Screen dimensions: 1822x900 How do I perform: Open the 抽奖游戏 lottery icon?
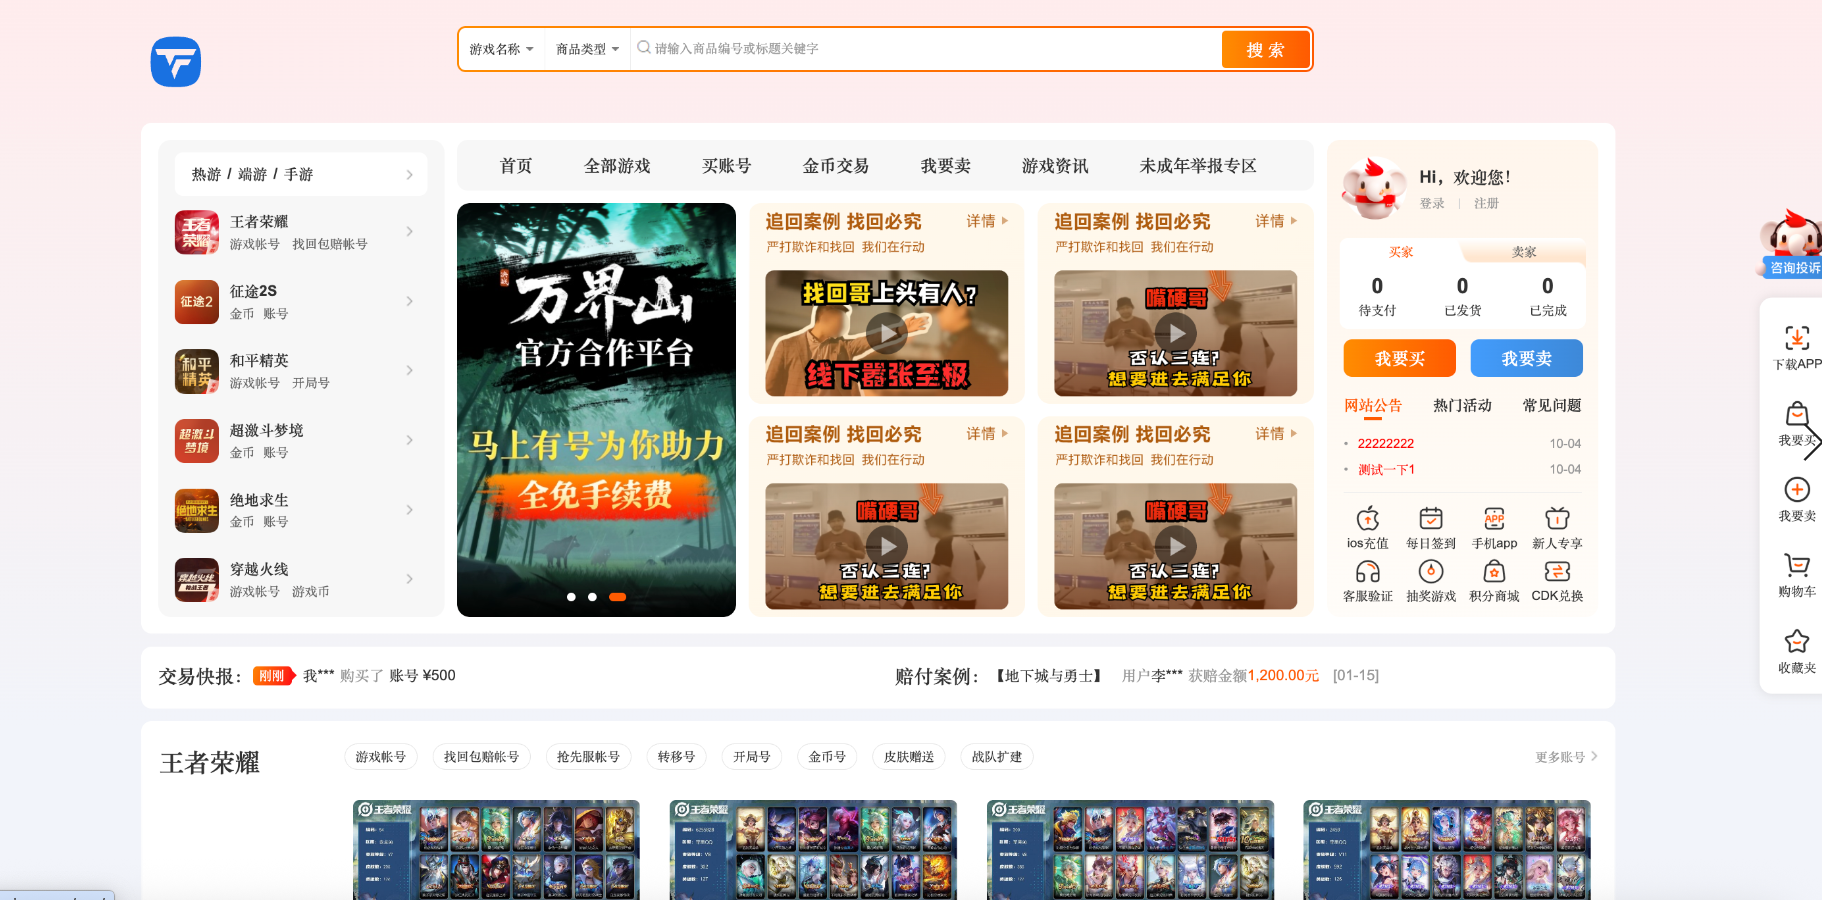coord(1431,580)
